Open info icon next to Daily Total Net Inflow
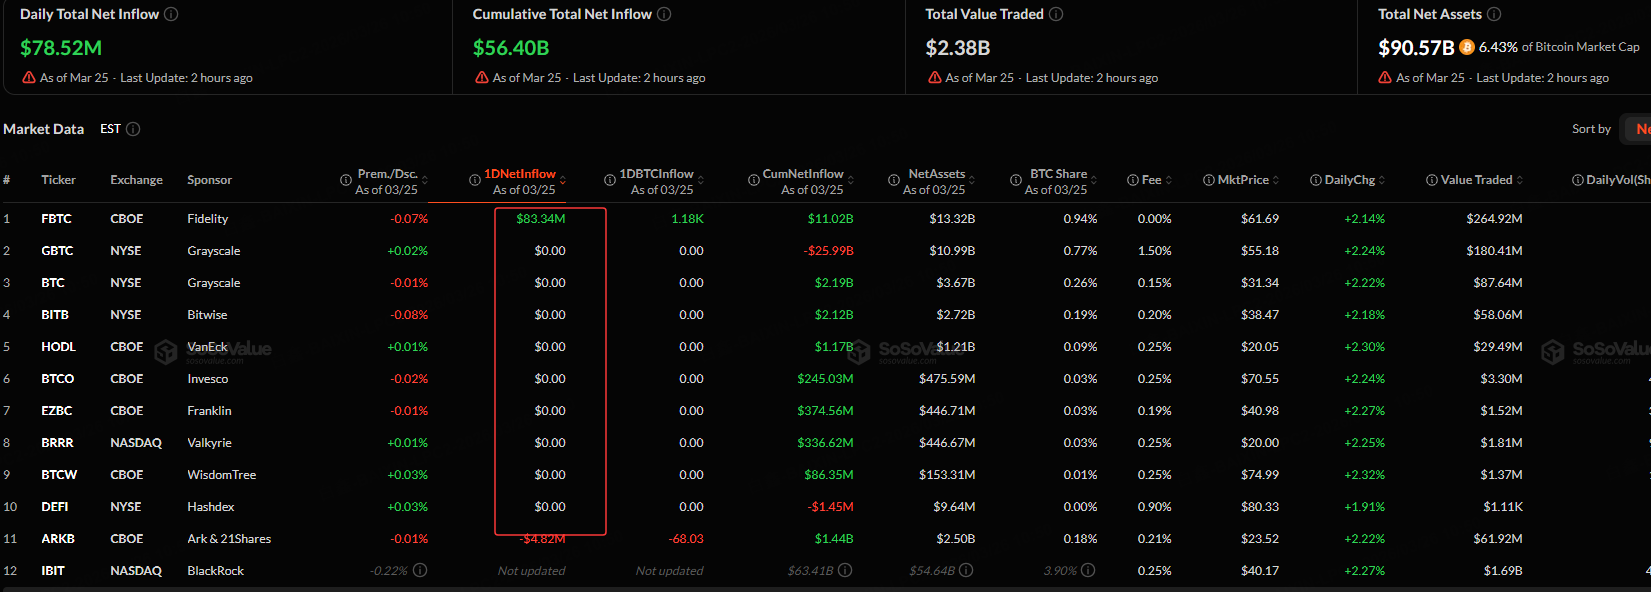This screenshot has height=592, width=1651. (171, 14)
